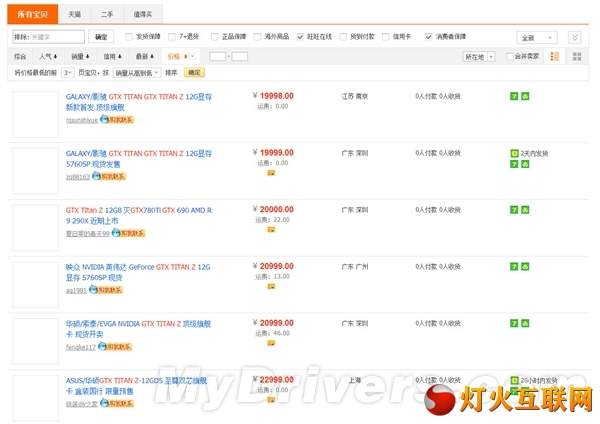Click Wangwang chat icon for seller njsunshiyue
This screenshot has height=424, width=600.
(117, 120)
